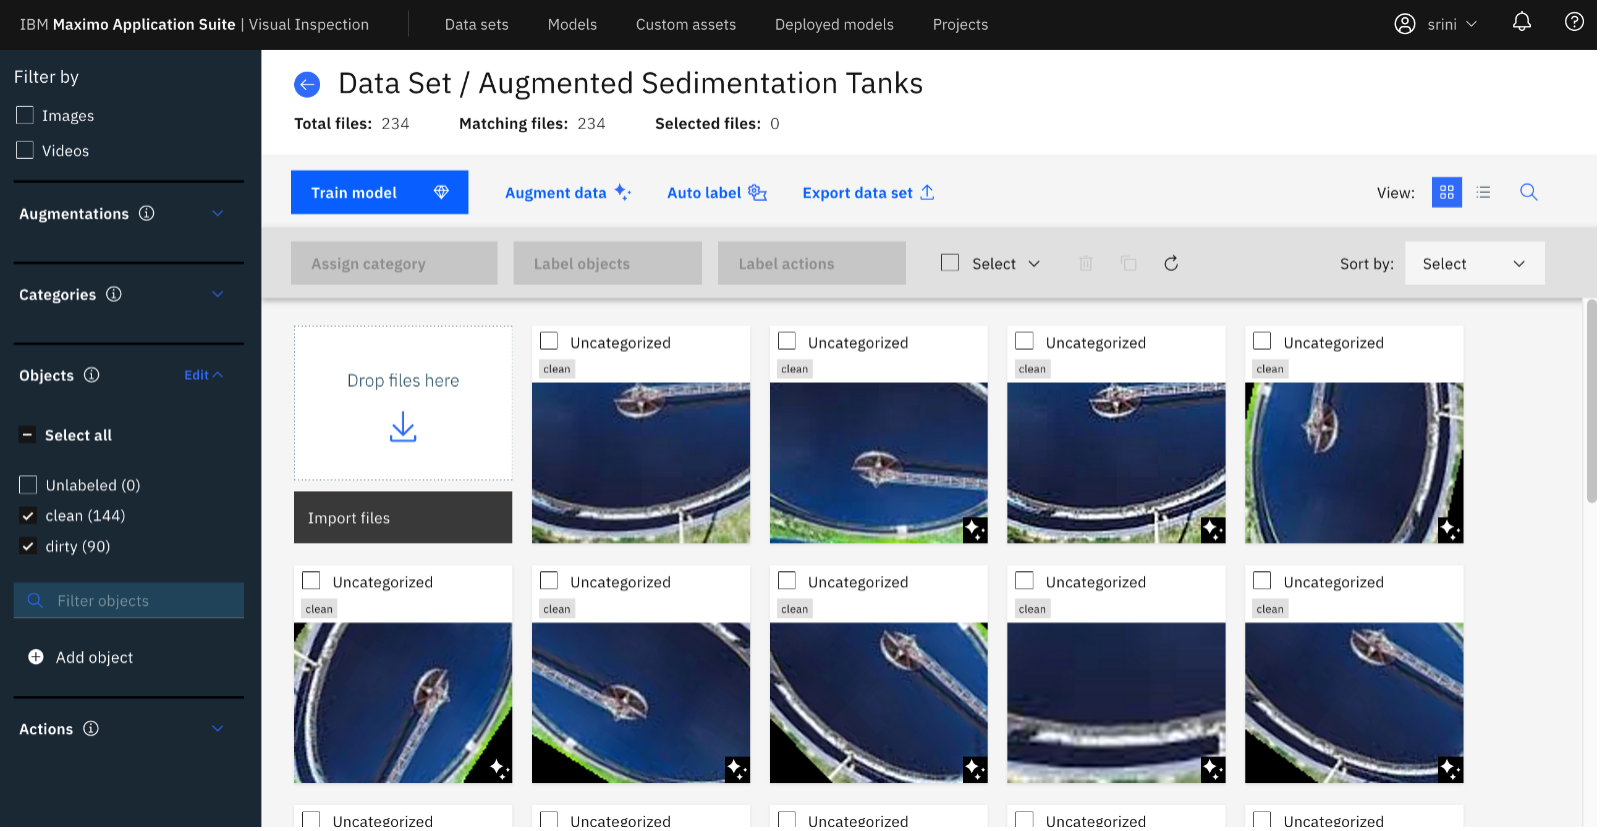Image resolution: width=1601 pixels, height=831 pixels.
Task: Tick the Unlabeled (0) checkbox
Action: tap(28, 485)
